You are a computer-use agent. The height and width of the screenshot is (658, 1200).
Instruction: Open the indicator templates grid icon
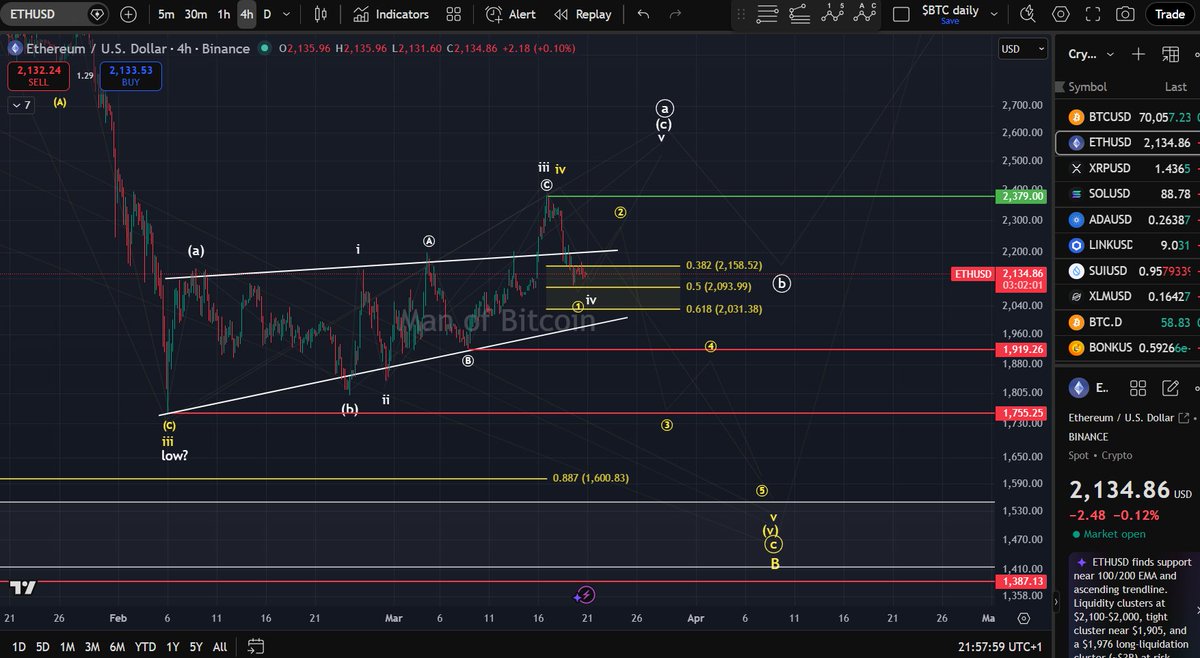454,15
